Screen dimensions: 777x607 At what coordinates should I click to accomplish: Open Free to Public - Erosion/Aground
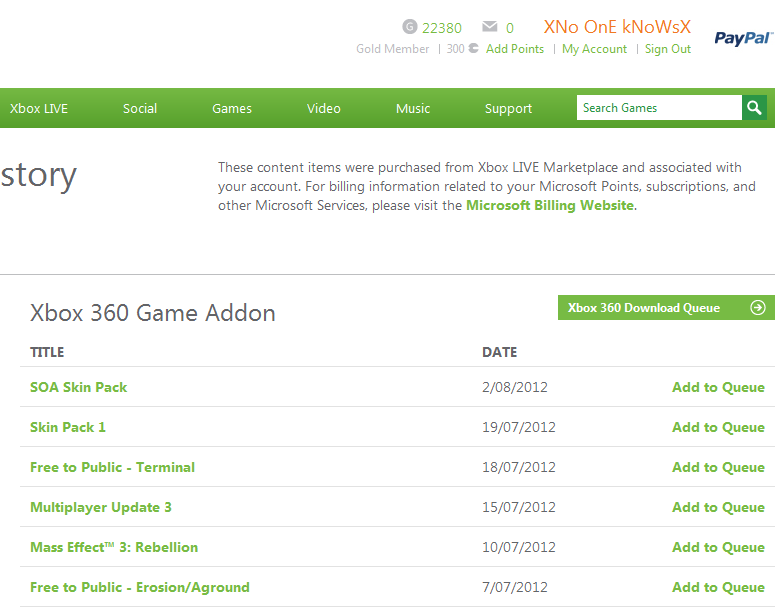(140, 587)
